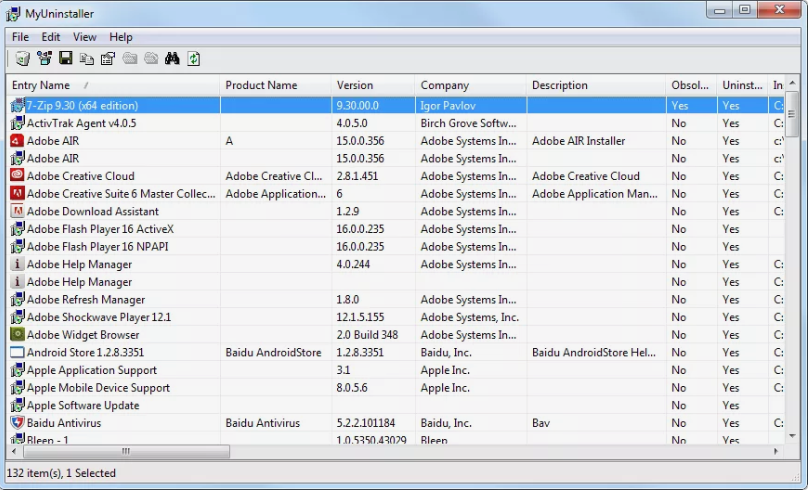Click the Baidu AndroidStore Hel... description cell
Image resolution: width=812 pixels, height=490 pixels.
pos(593,353)
